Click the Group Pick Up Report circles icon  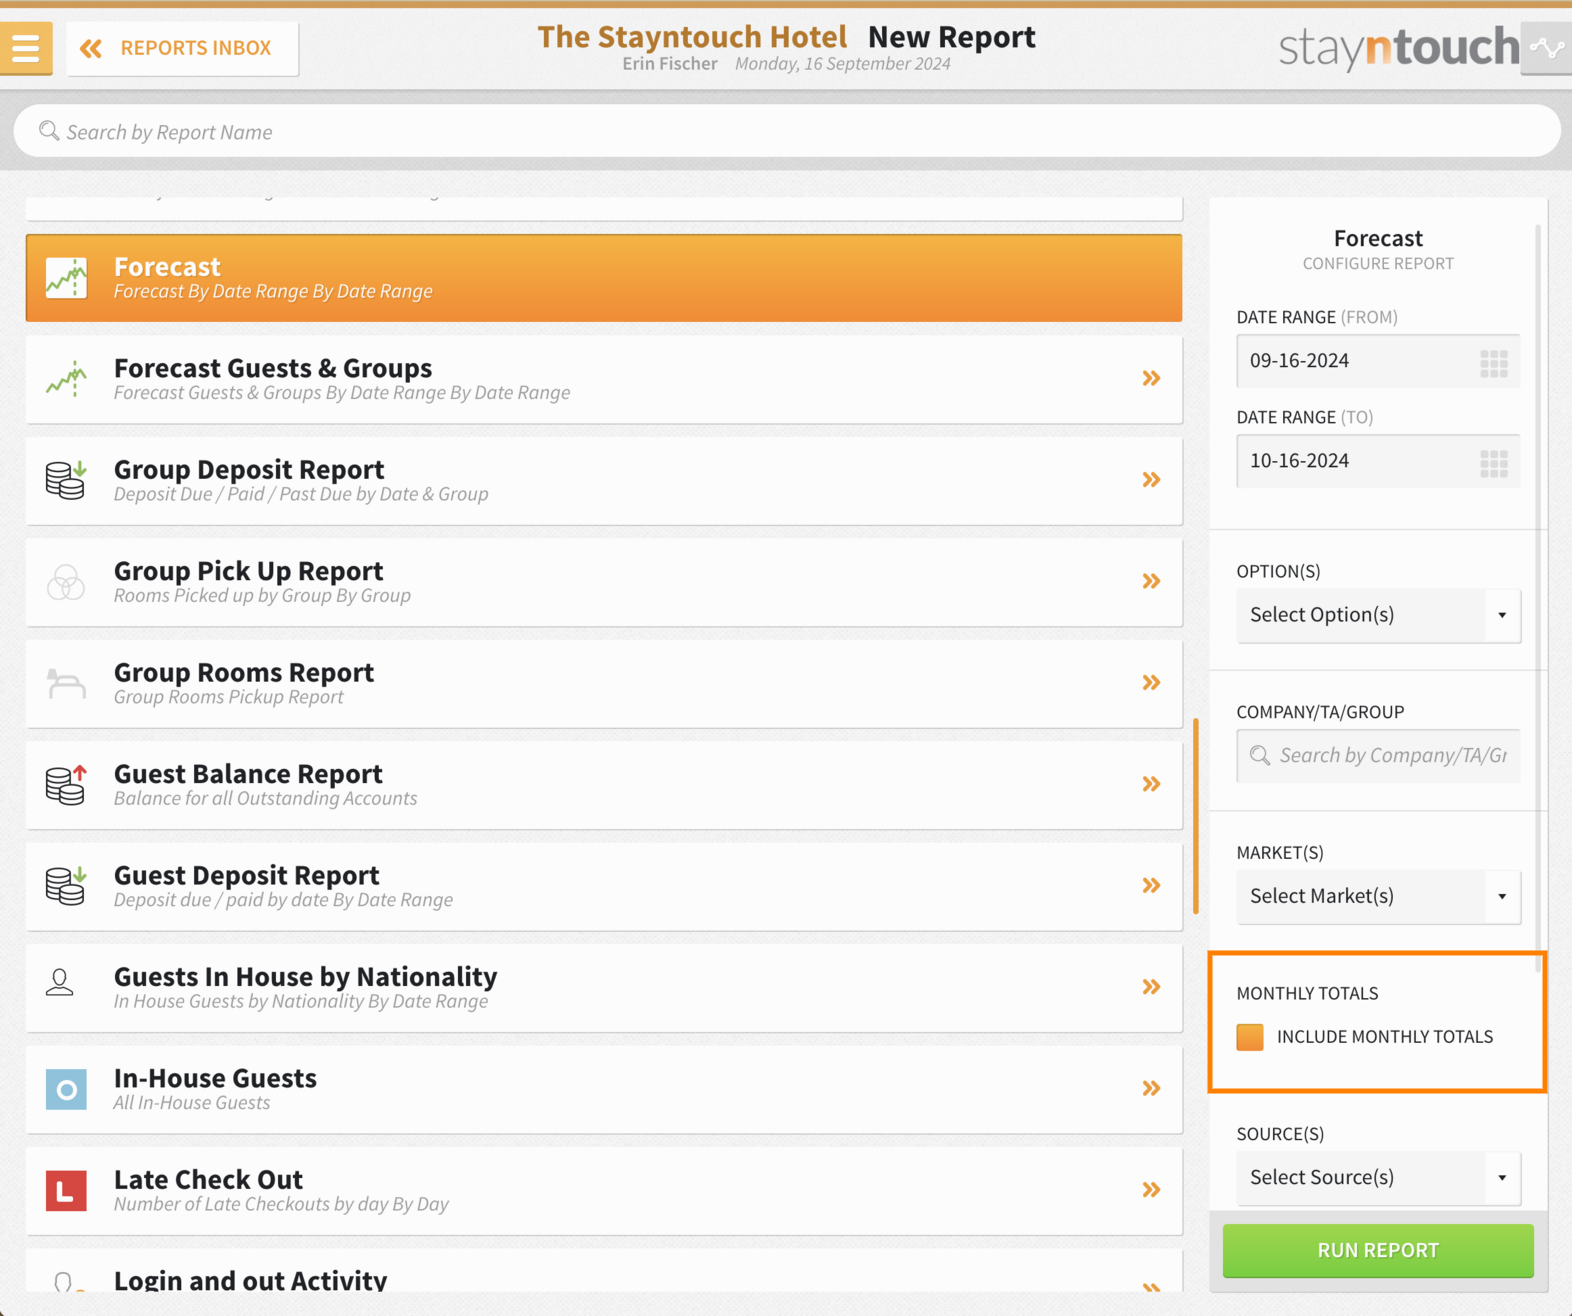66,582
